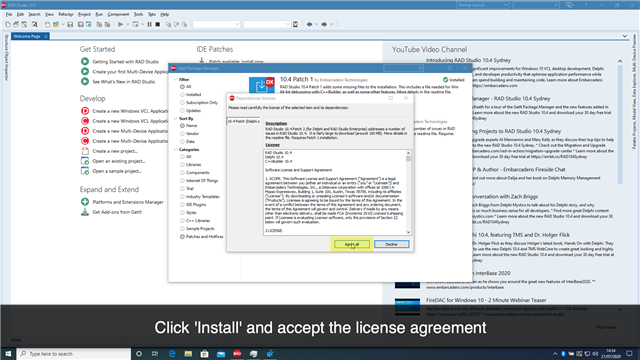Click the green Run toolbar icon
The image size is (640, 360).
[x=120, y=24]
